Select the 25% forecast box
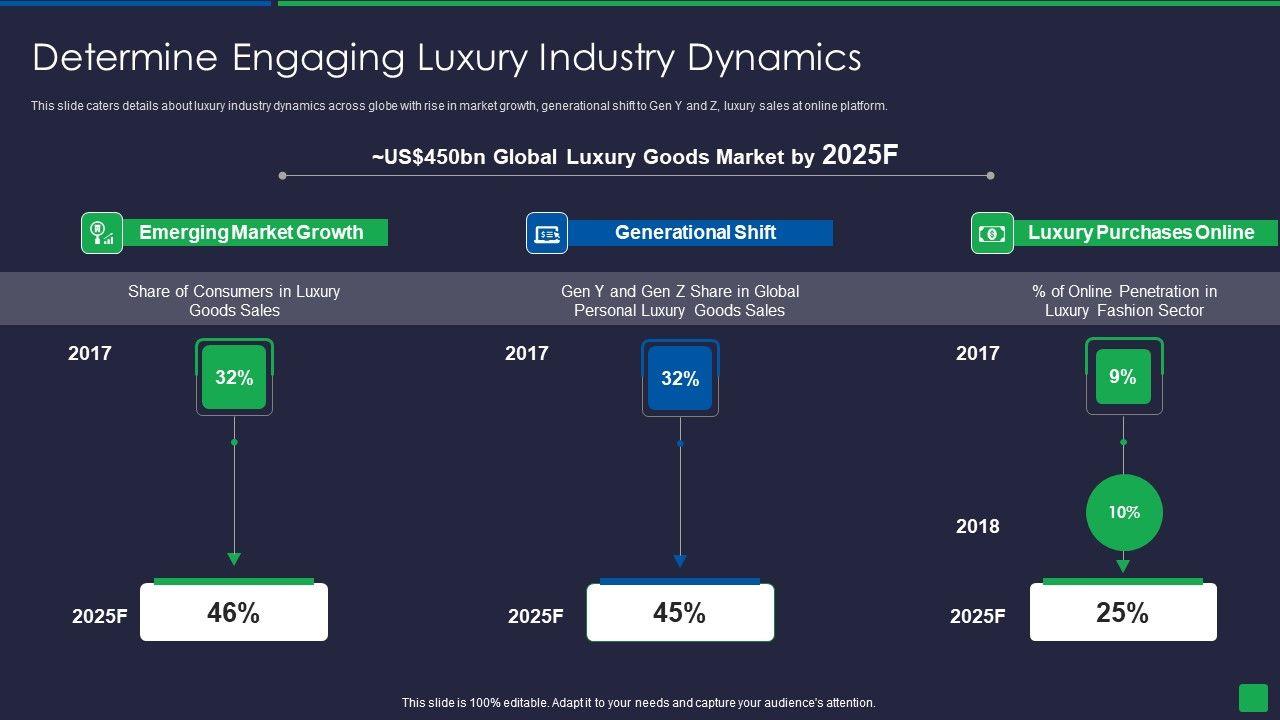The height and width of the screenshot is (720, 1280). click(1123, 613)
